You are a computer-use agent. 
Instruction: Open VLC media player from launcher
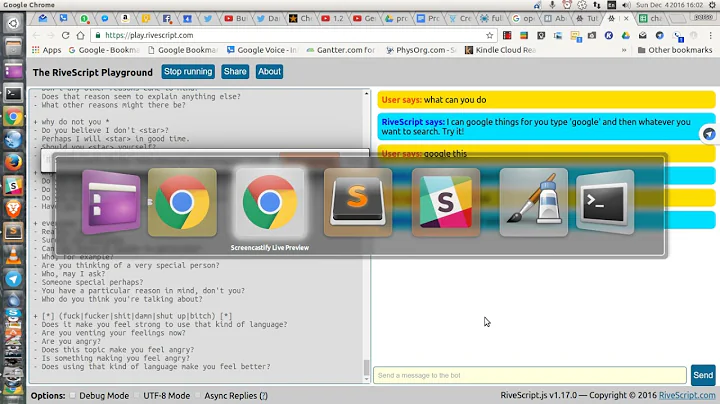(x=13, y=255)
